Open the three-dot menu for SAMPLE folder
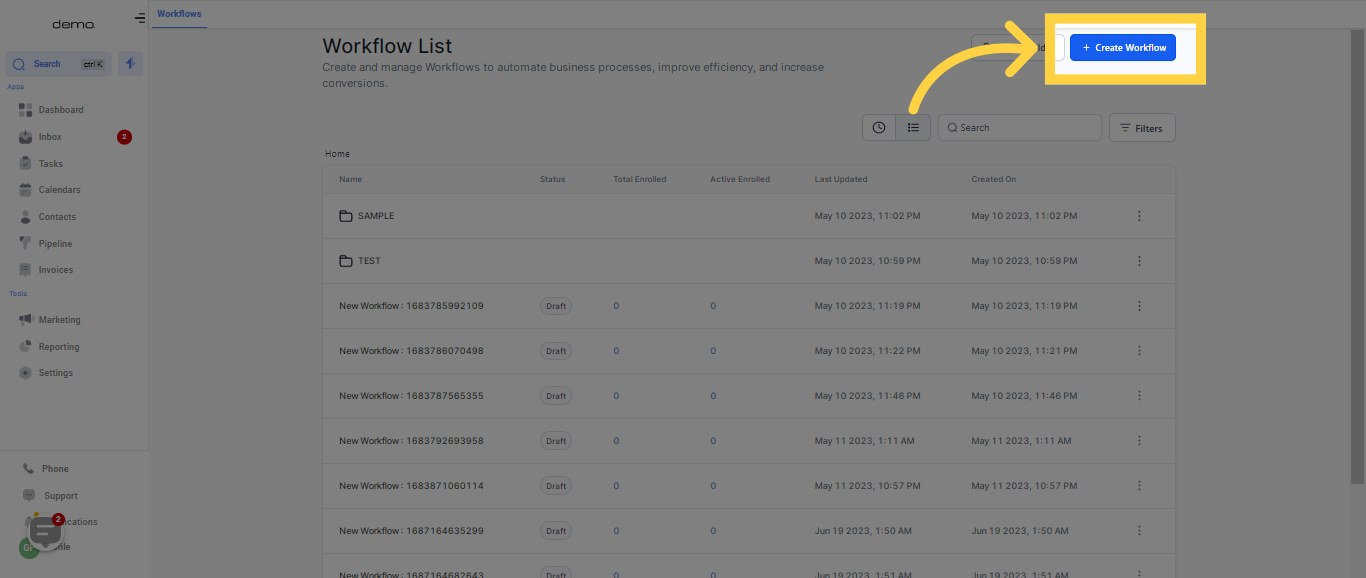 [1139, 215]
